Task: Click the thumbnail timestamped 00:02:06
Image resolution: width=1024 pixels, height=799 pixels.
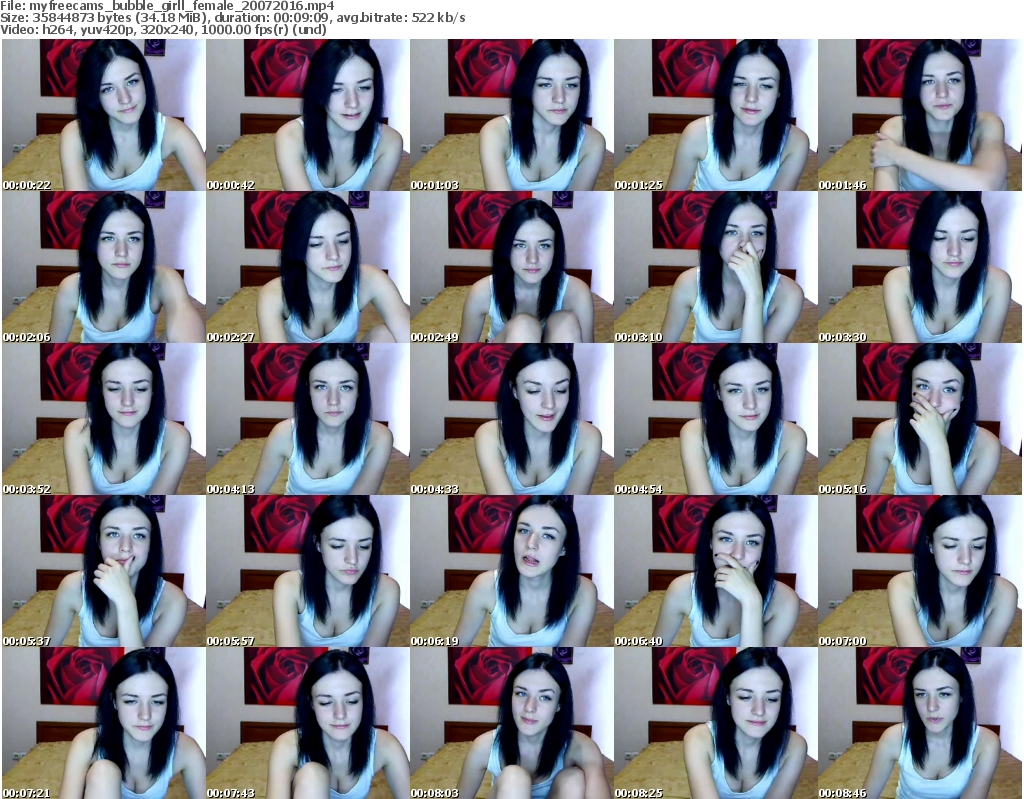Action: coord(104,267)
